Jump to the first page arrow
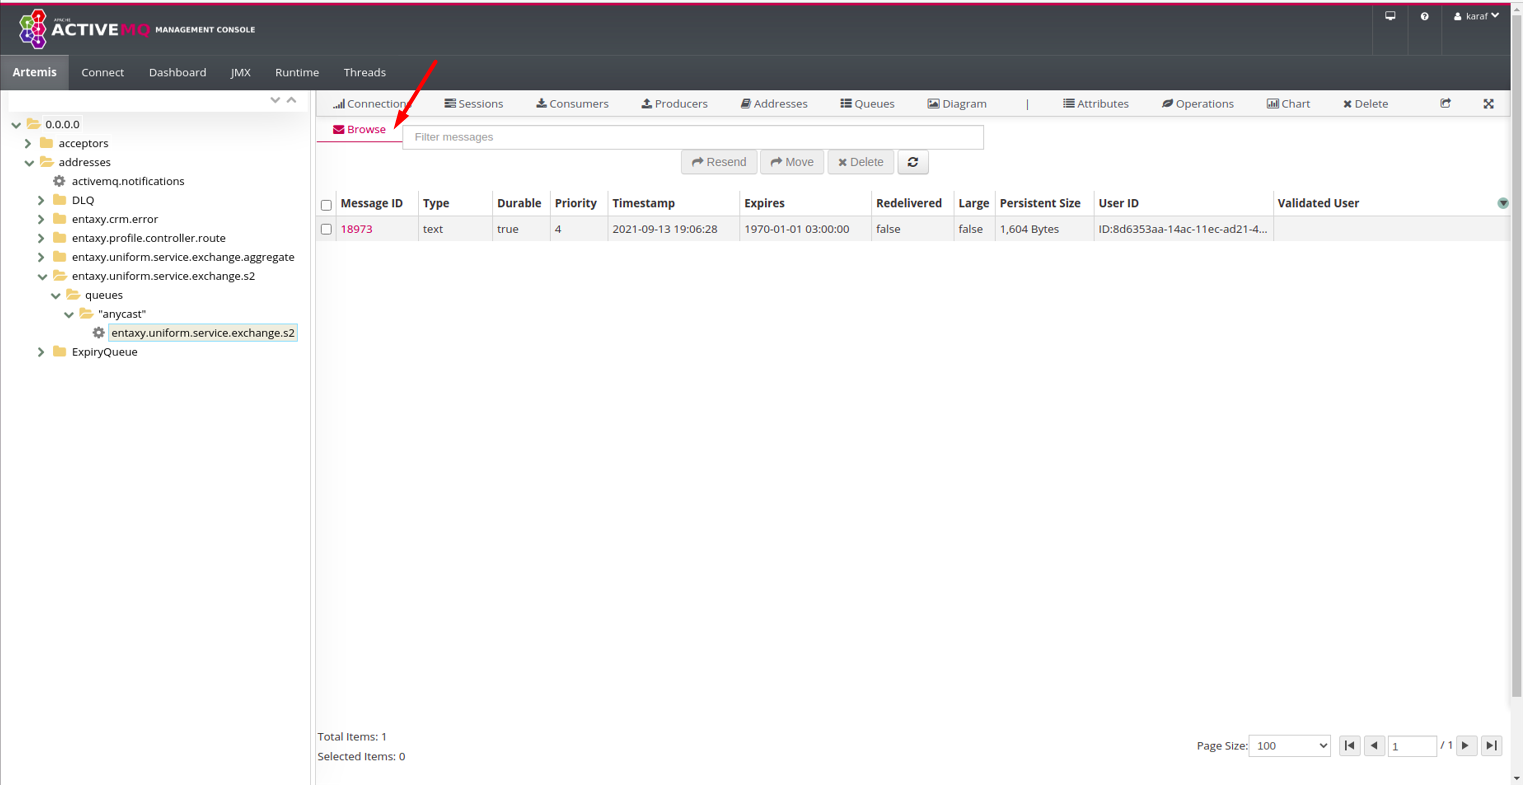 [1349, 746]
